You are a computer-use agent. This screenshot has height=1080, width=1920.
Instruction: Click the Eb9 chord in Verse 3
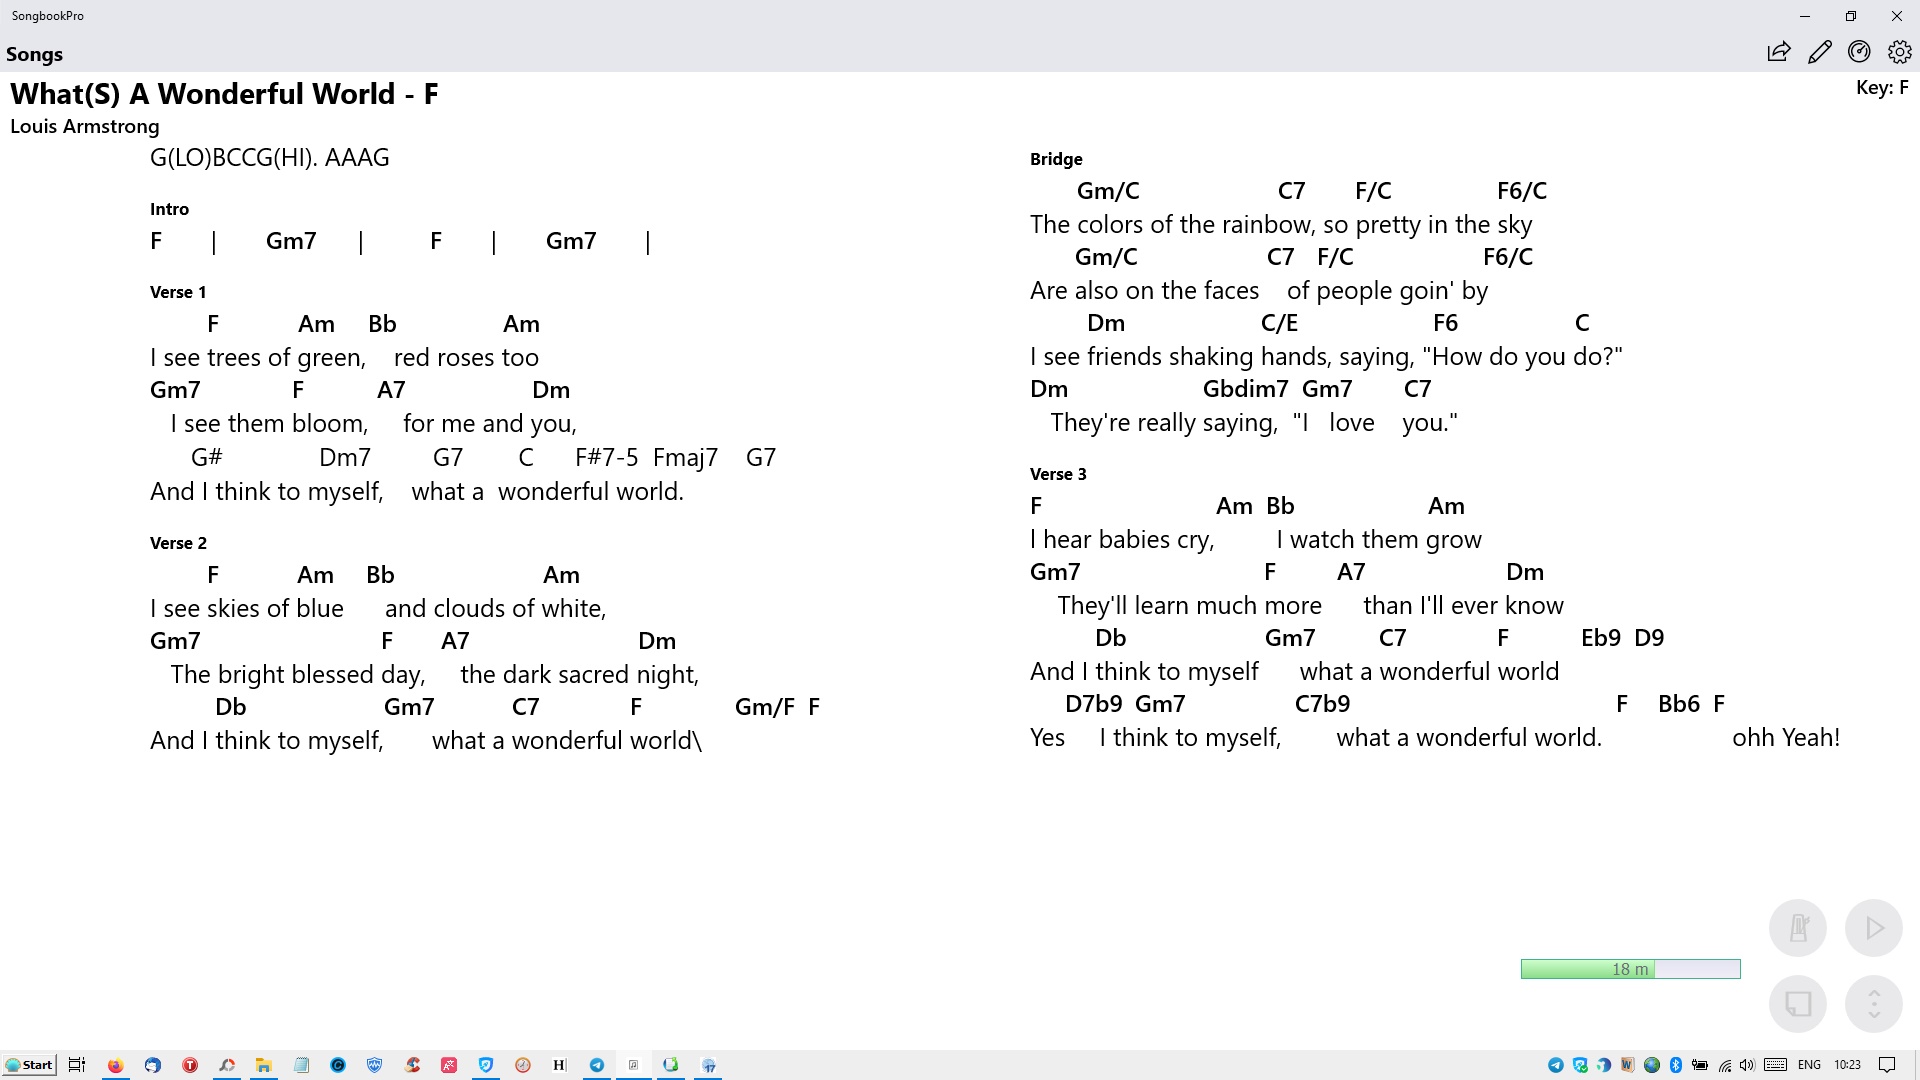coord(1600,638)
